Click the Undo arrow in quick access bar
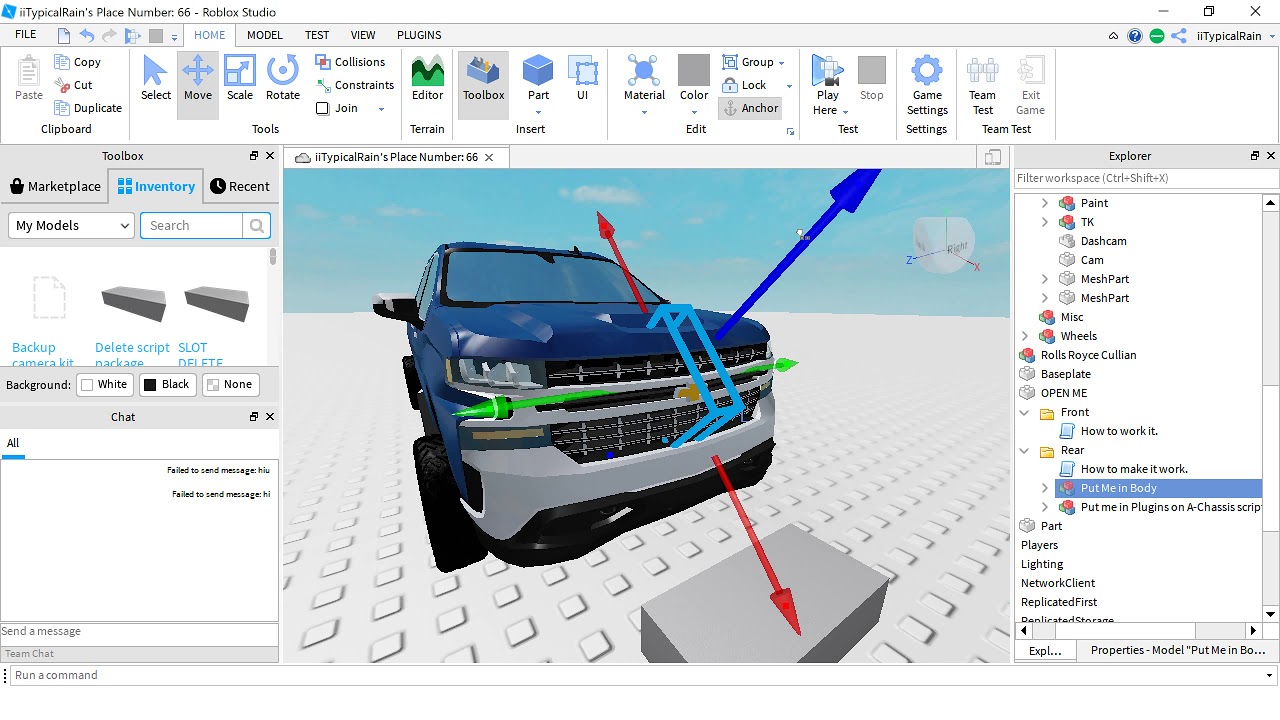Screen dimensions: 1280x720 (87, 35)
